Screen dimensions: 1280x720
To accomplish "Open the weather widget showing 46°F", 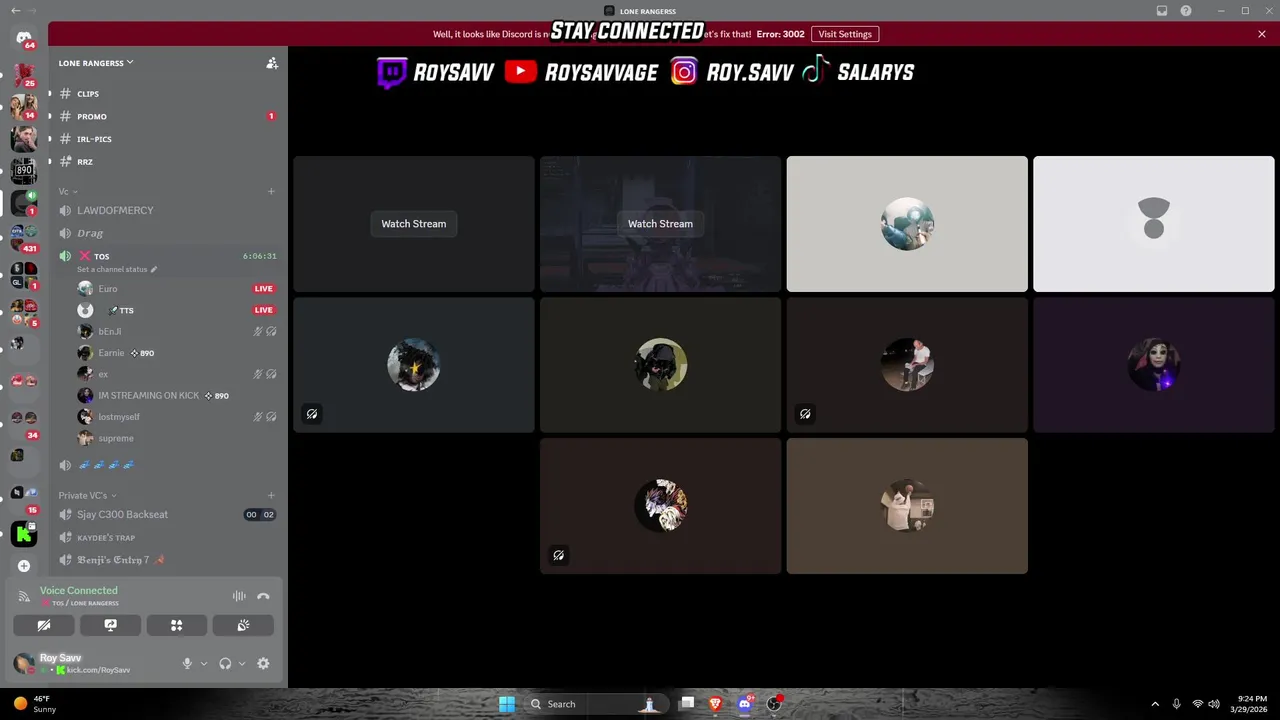I will click(x=36, y=704).
